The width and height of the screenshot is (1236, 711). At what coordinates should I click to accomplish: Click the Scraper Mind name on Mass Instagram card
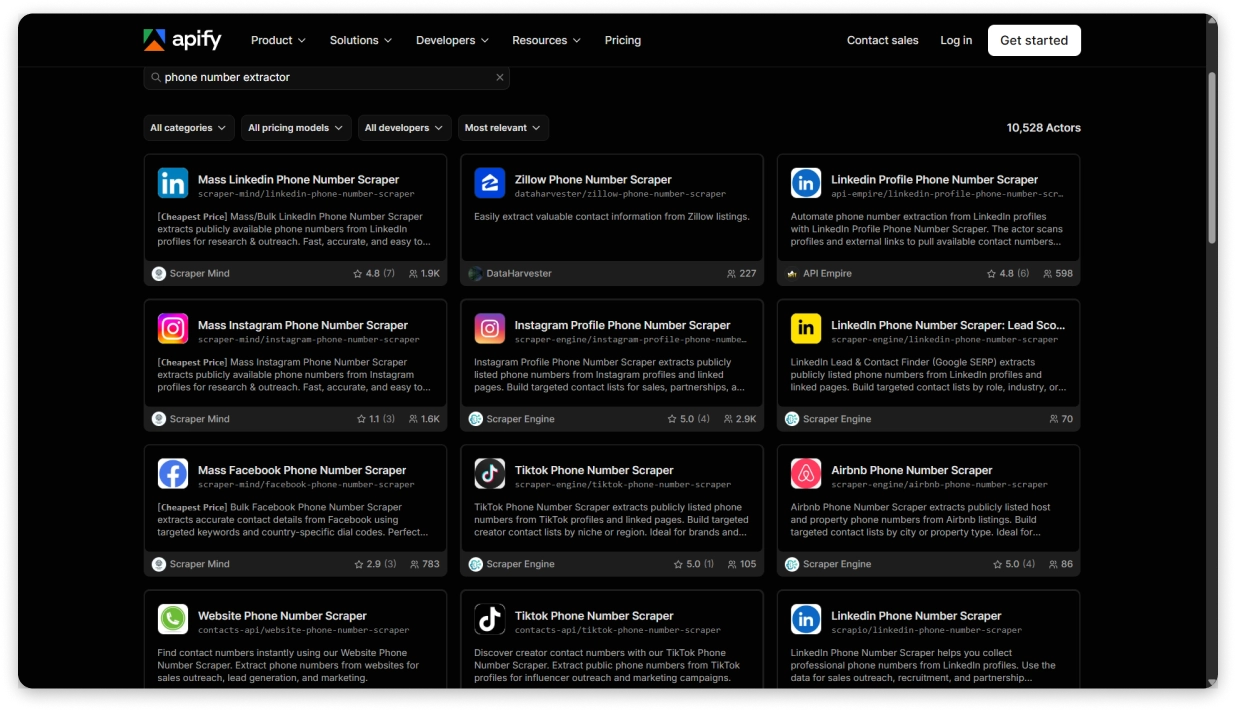click(199, 419)
